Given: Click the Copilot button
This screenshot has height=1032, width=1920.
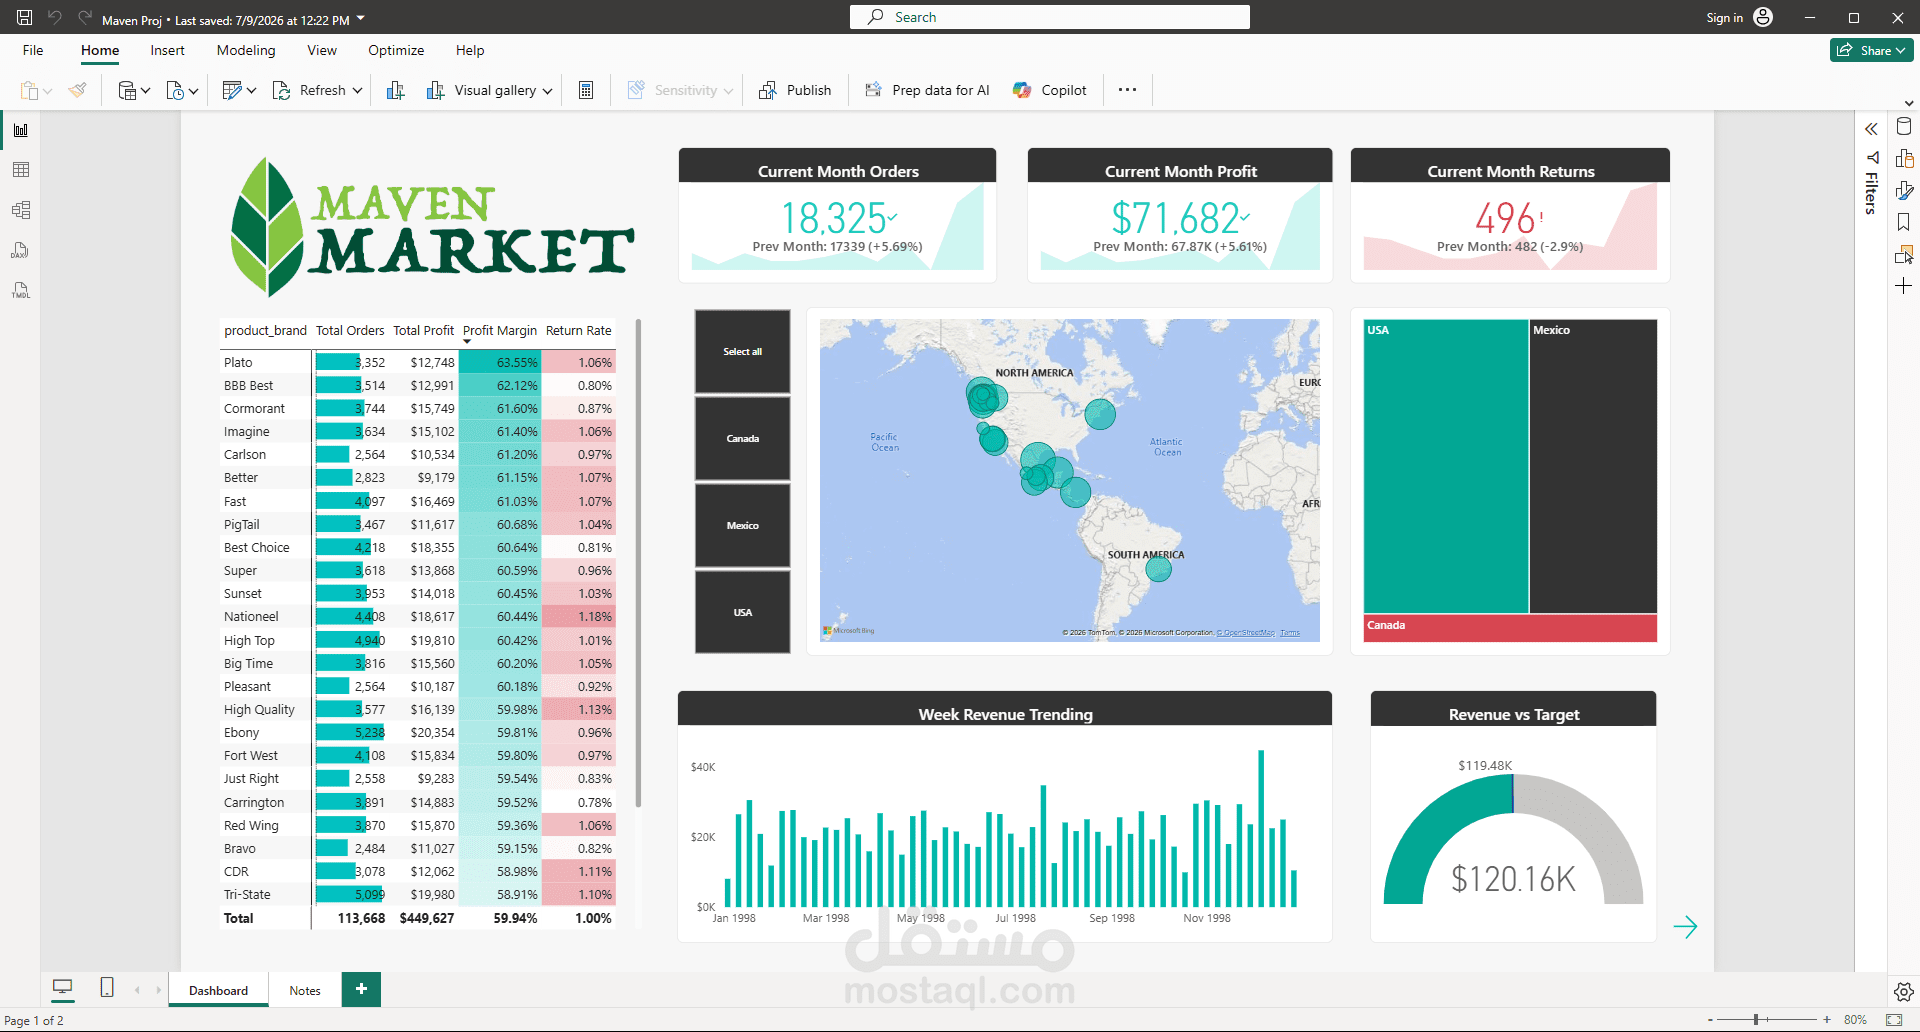Looking at the screenshot, I should point(1049,90).
